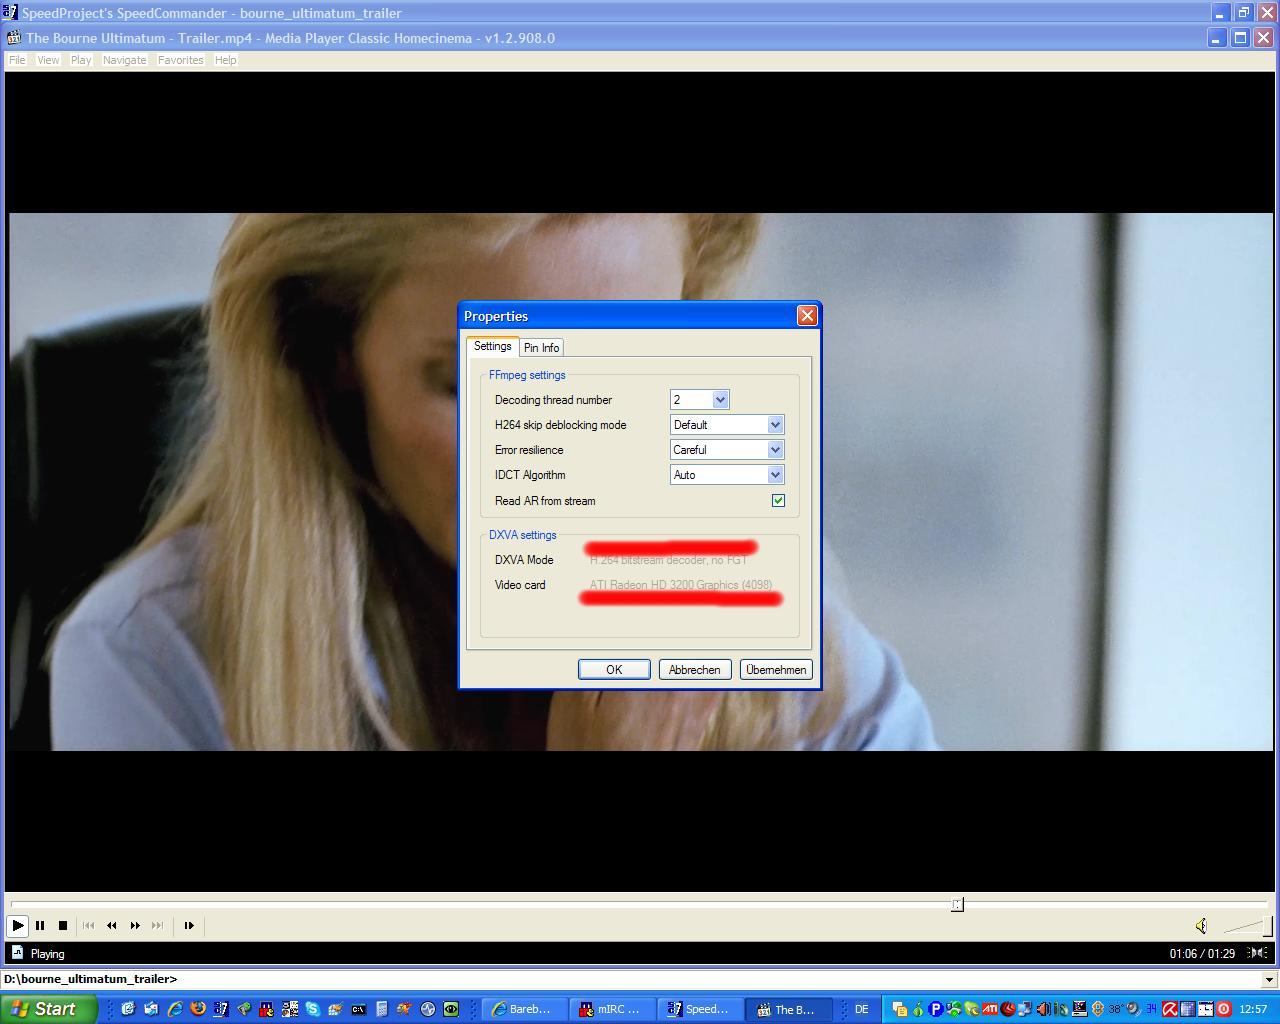Click the DE language indicator

[x=861, y=1009]
